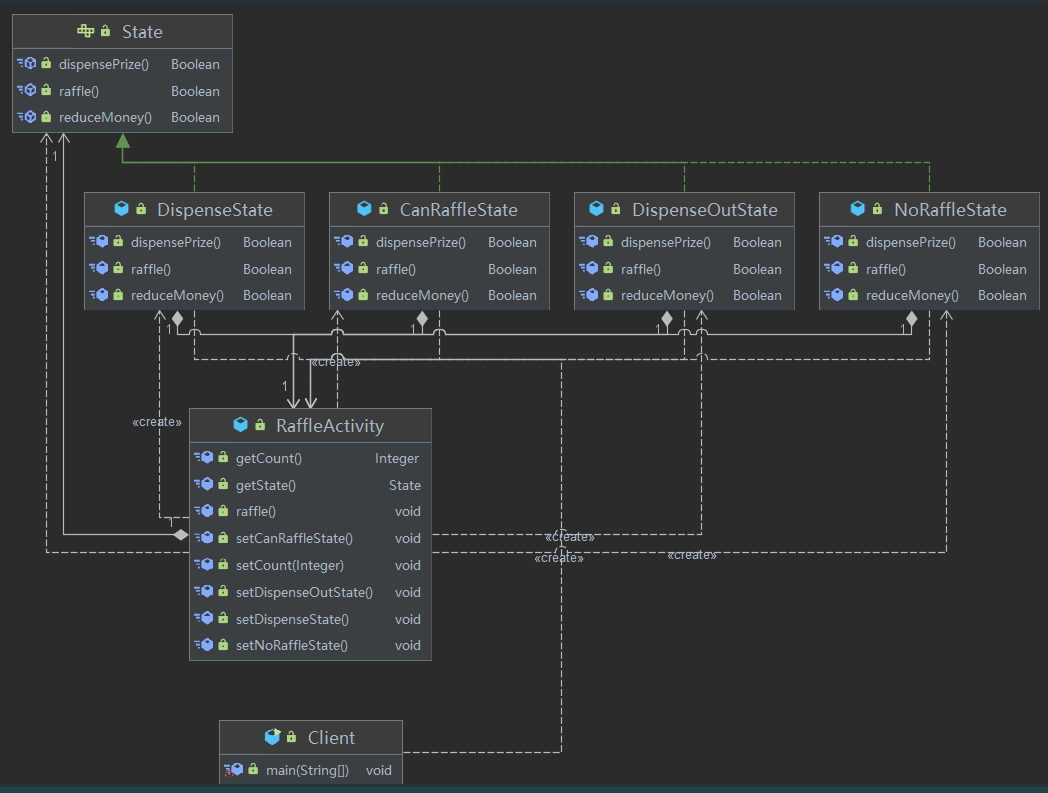1048x793 pixels.
Task: Click dispensePrize() in DispenseOutState
Action: (x=666, y=242)
